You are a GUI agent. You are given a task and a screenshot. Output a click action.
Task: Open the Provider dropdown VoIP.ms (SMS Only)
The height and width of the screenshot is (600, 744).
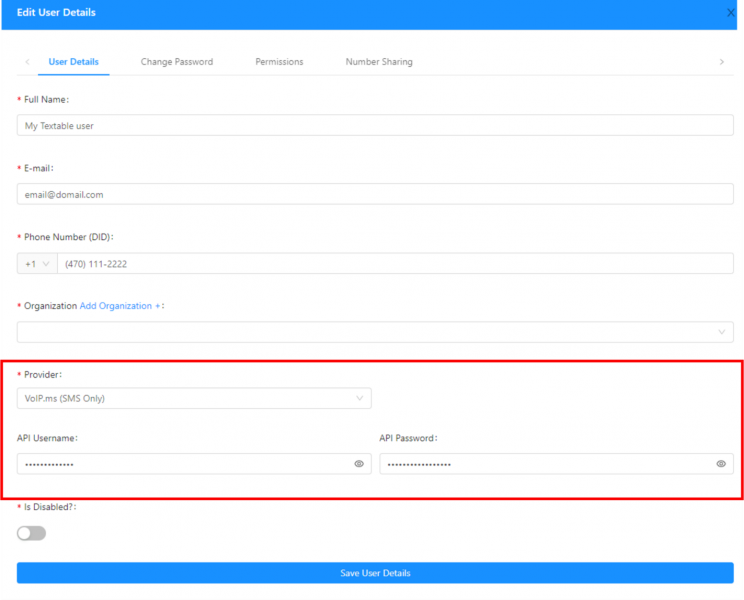194,398
